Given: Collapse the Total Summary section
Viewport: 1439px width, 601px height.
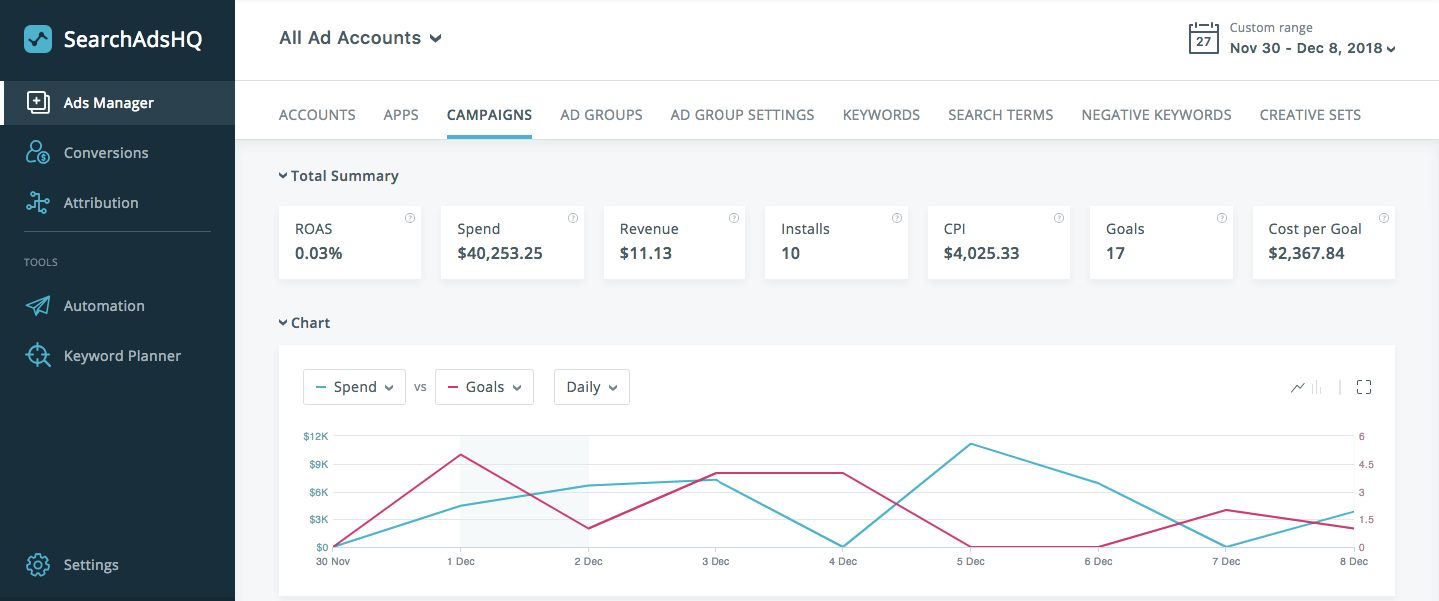Looking at the screenshot, I should tap(283, 175).
